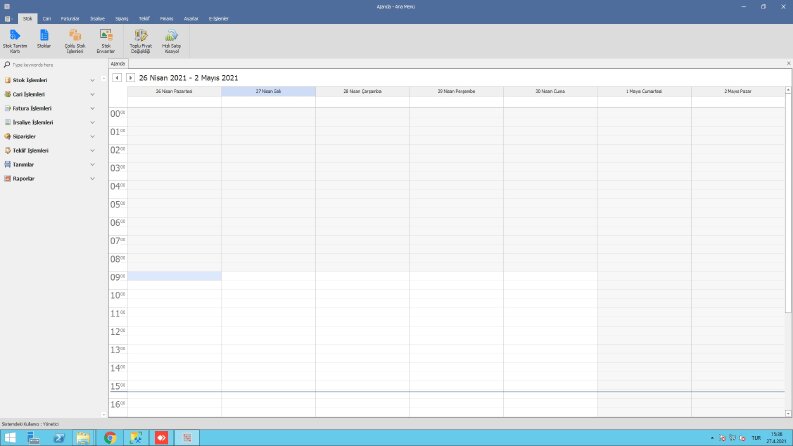The width and height of the screenshot is (793, 446).
Task: Switch to the Ayarlar ribbon tab
Action: (191, 19)
